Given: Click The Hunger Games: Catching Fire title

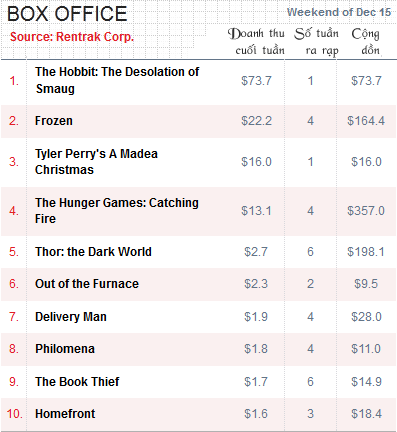Looking at the screenshot, I should [x=117, y=211].
